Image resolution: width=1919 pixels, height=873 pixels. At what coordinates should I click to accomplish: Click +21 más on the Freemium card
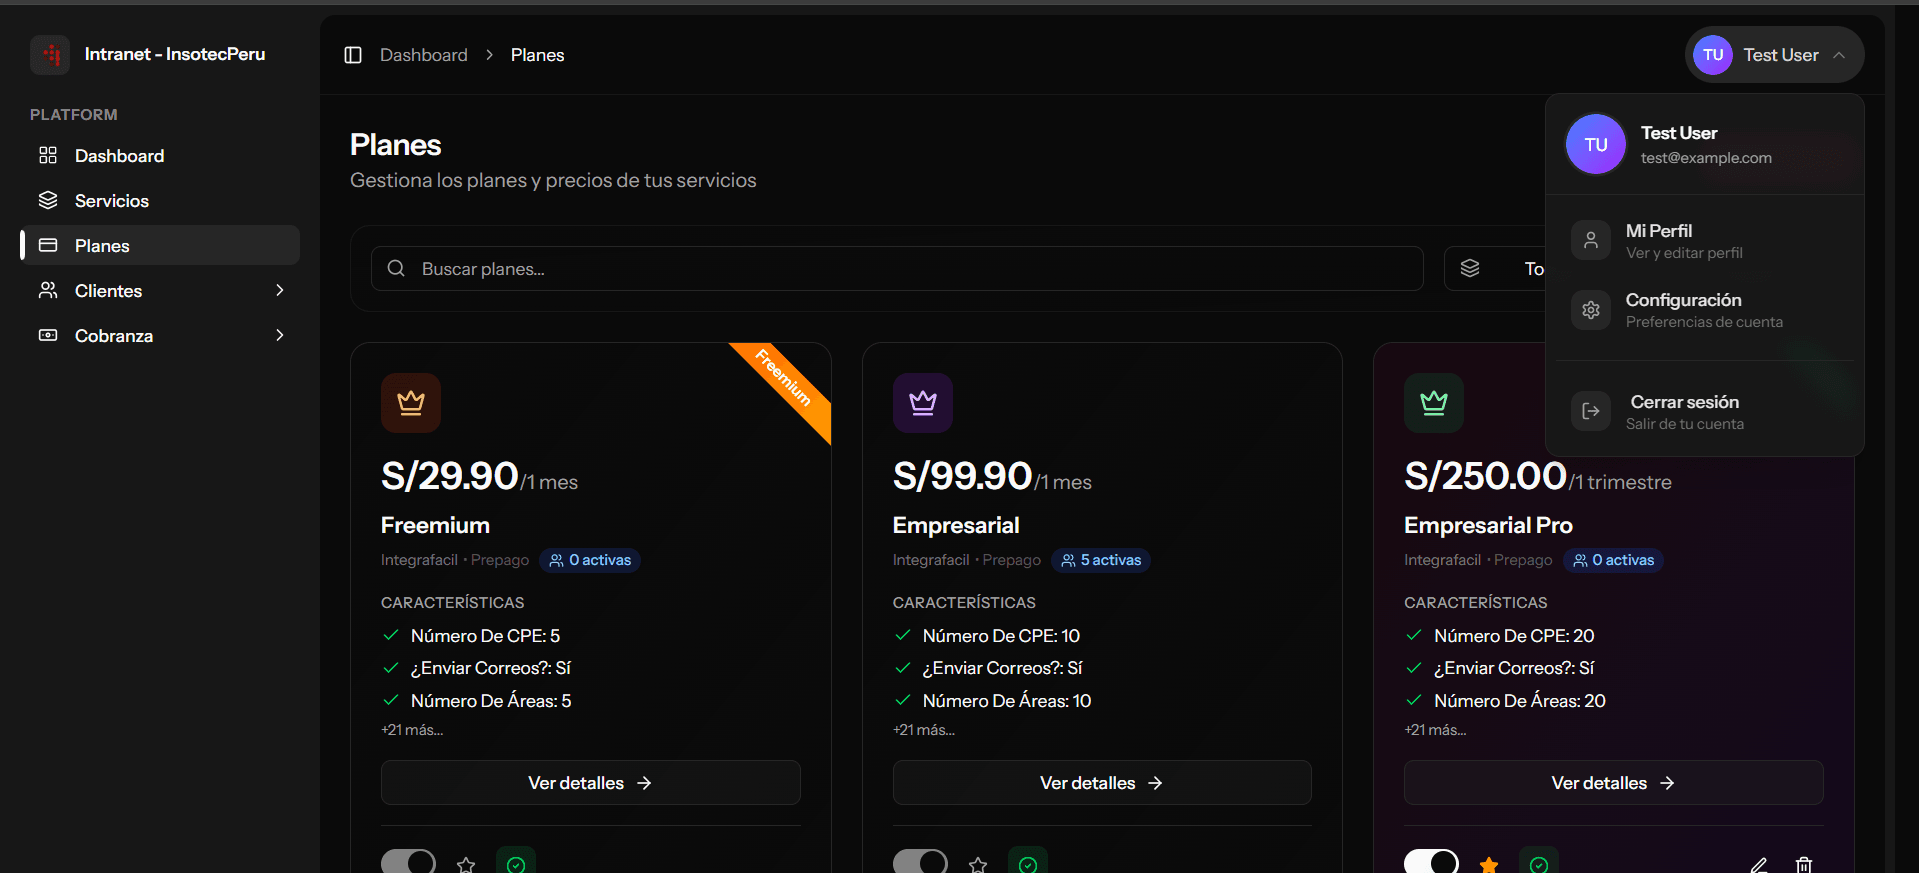click(x=412, y=730)
